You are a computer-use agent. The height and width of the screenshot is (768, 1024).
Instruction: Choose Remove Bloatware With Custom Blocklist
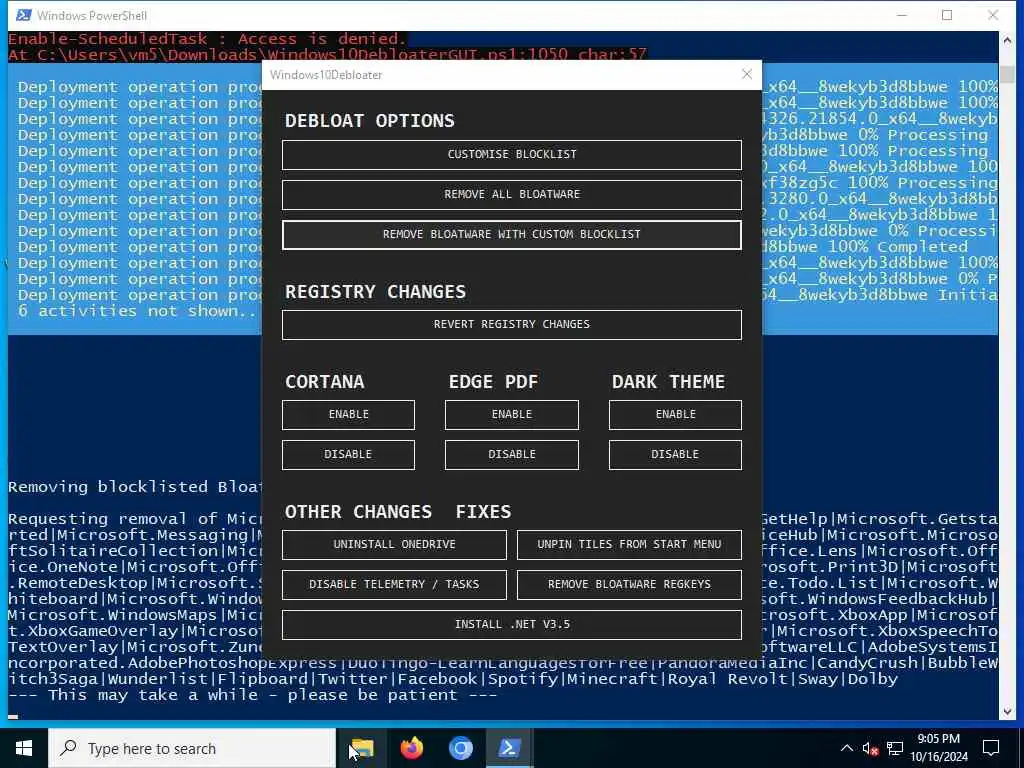(511, 234)
